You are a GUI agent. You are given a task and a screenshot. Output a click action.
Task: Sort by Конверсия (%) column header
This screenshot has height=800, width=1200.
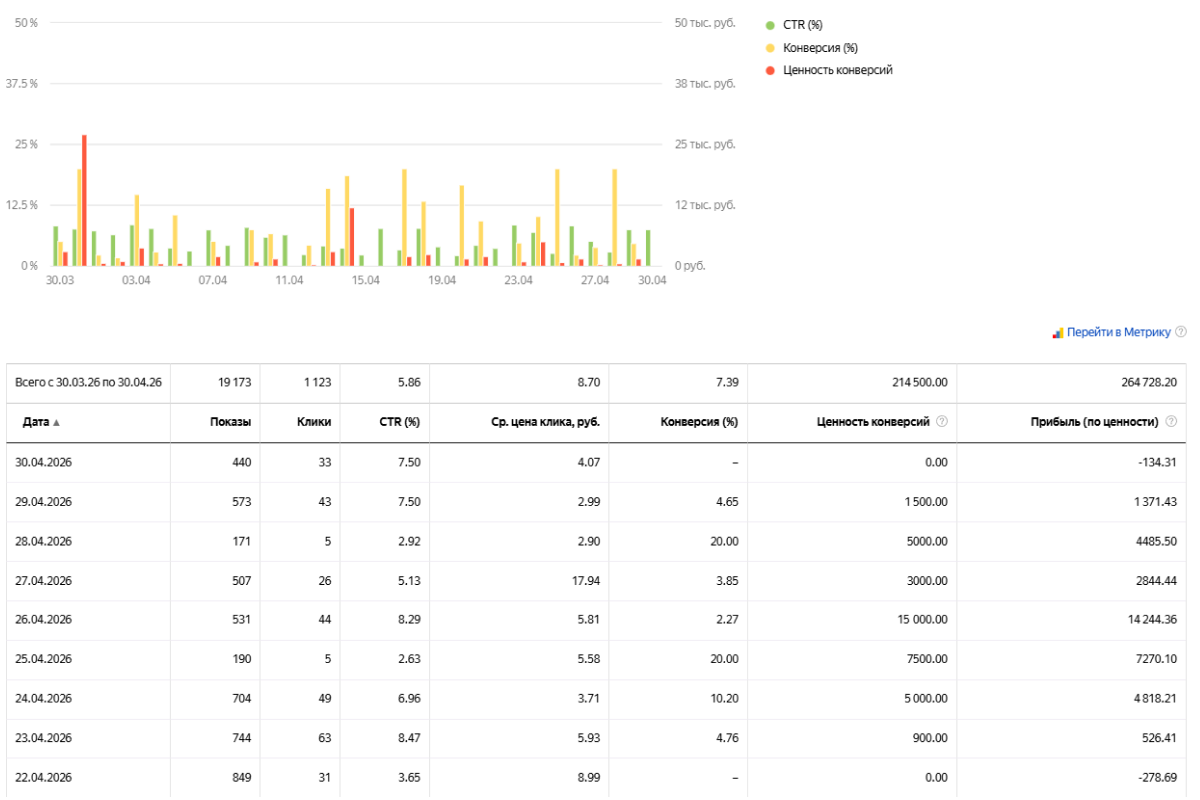click(699, 422)
